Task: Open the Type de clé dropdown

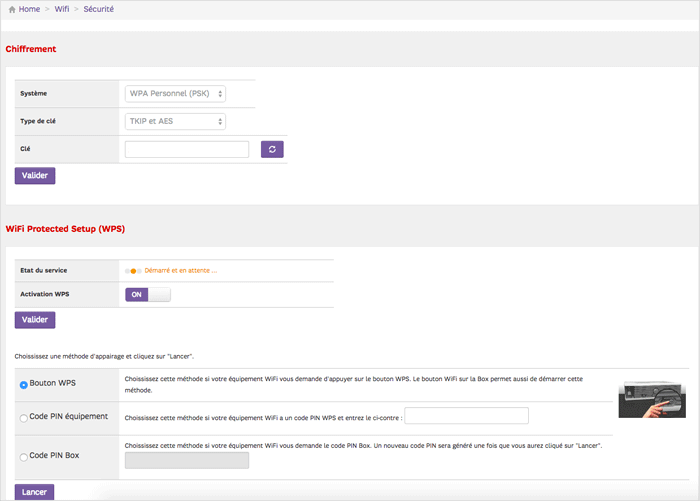Action: pyautogui.click(x=176, y=121)
